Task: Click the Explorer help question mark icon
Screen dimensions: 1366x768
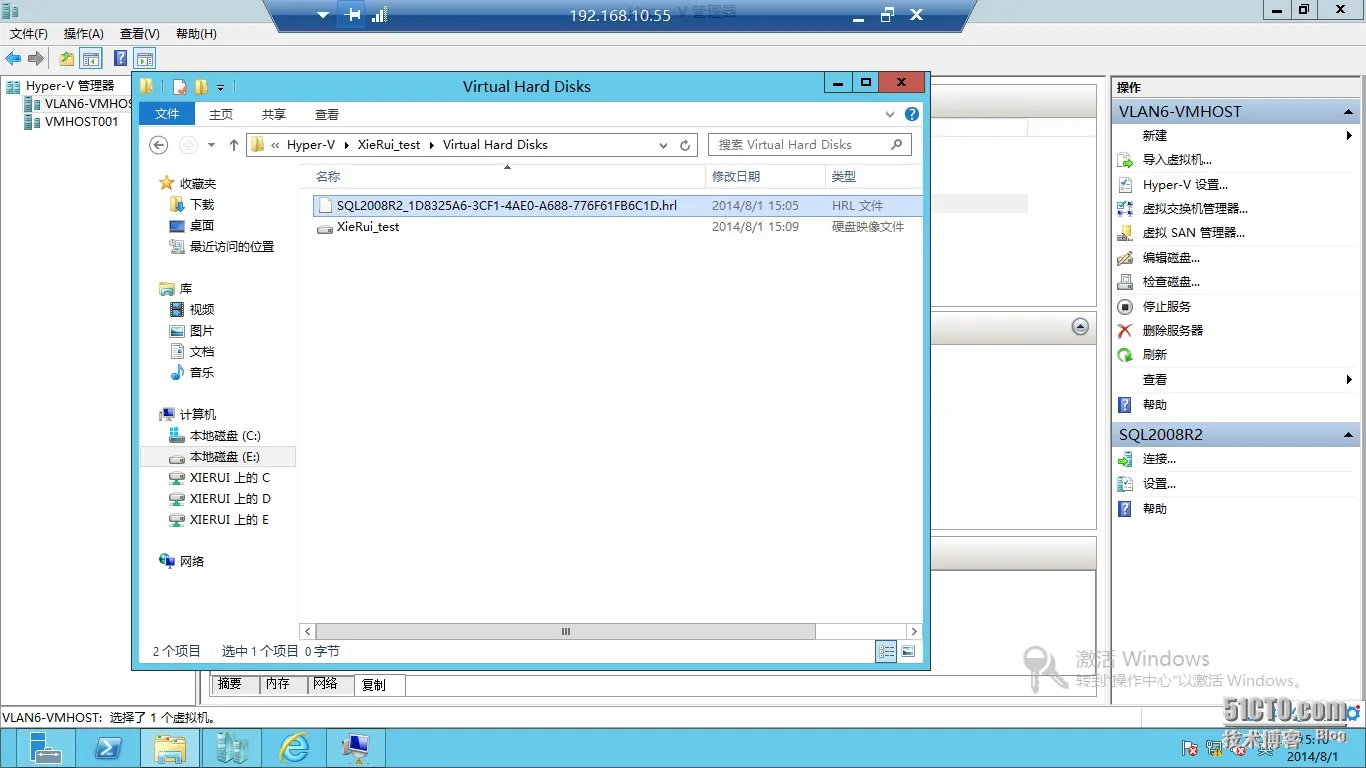Action: point(912,114)
